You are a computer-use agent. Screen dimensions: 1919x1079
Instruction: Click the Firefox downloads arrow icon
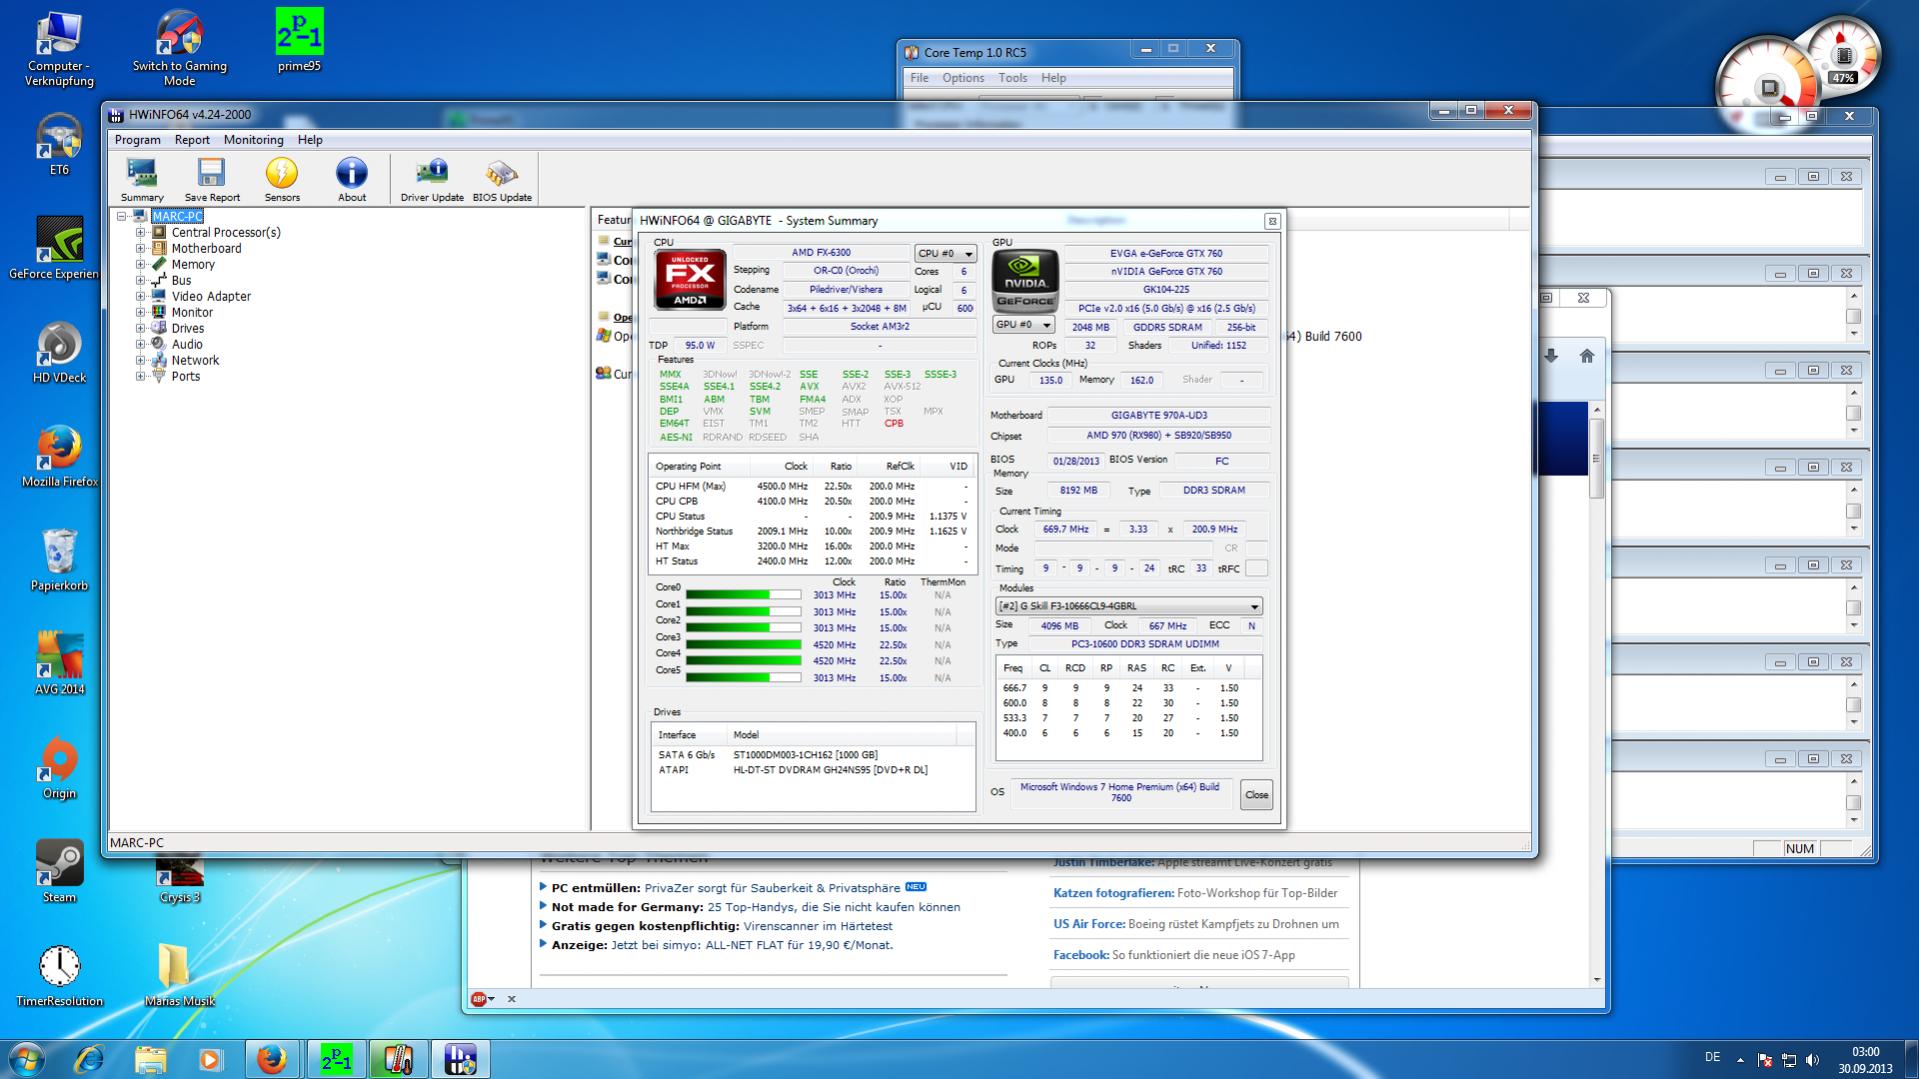tap(1551, 356)
